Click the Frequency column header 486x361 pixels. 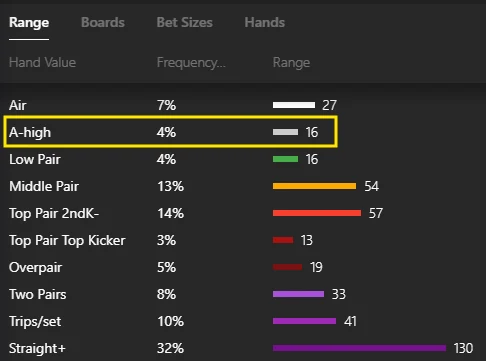pos(191,62)
